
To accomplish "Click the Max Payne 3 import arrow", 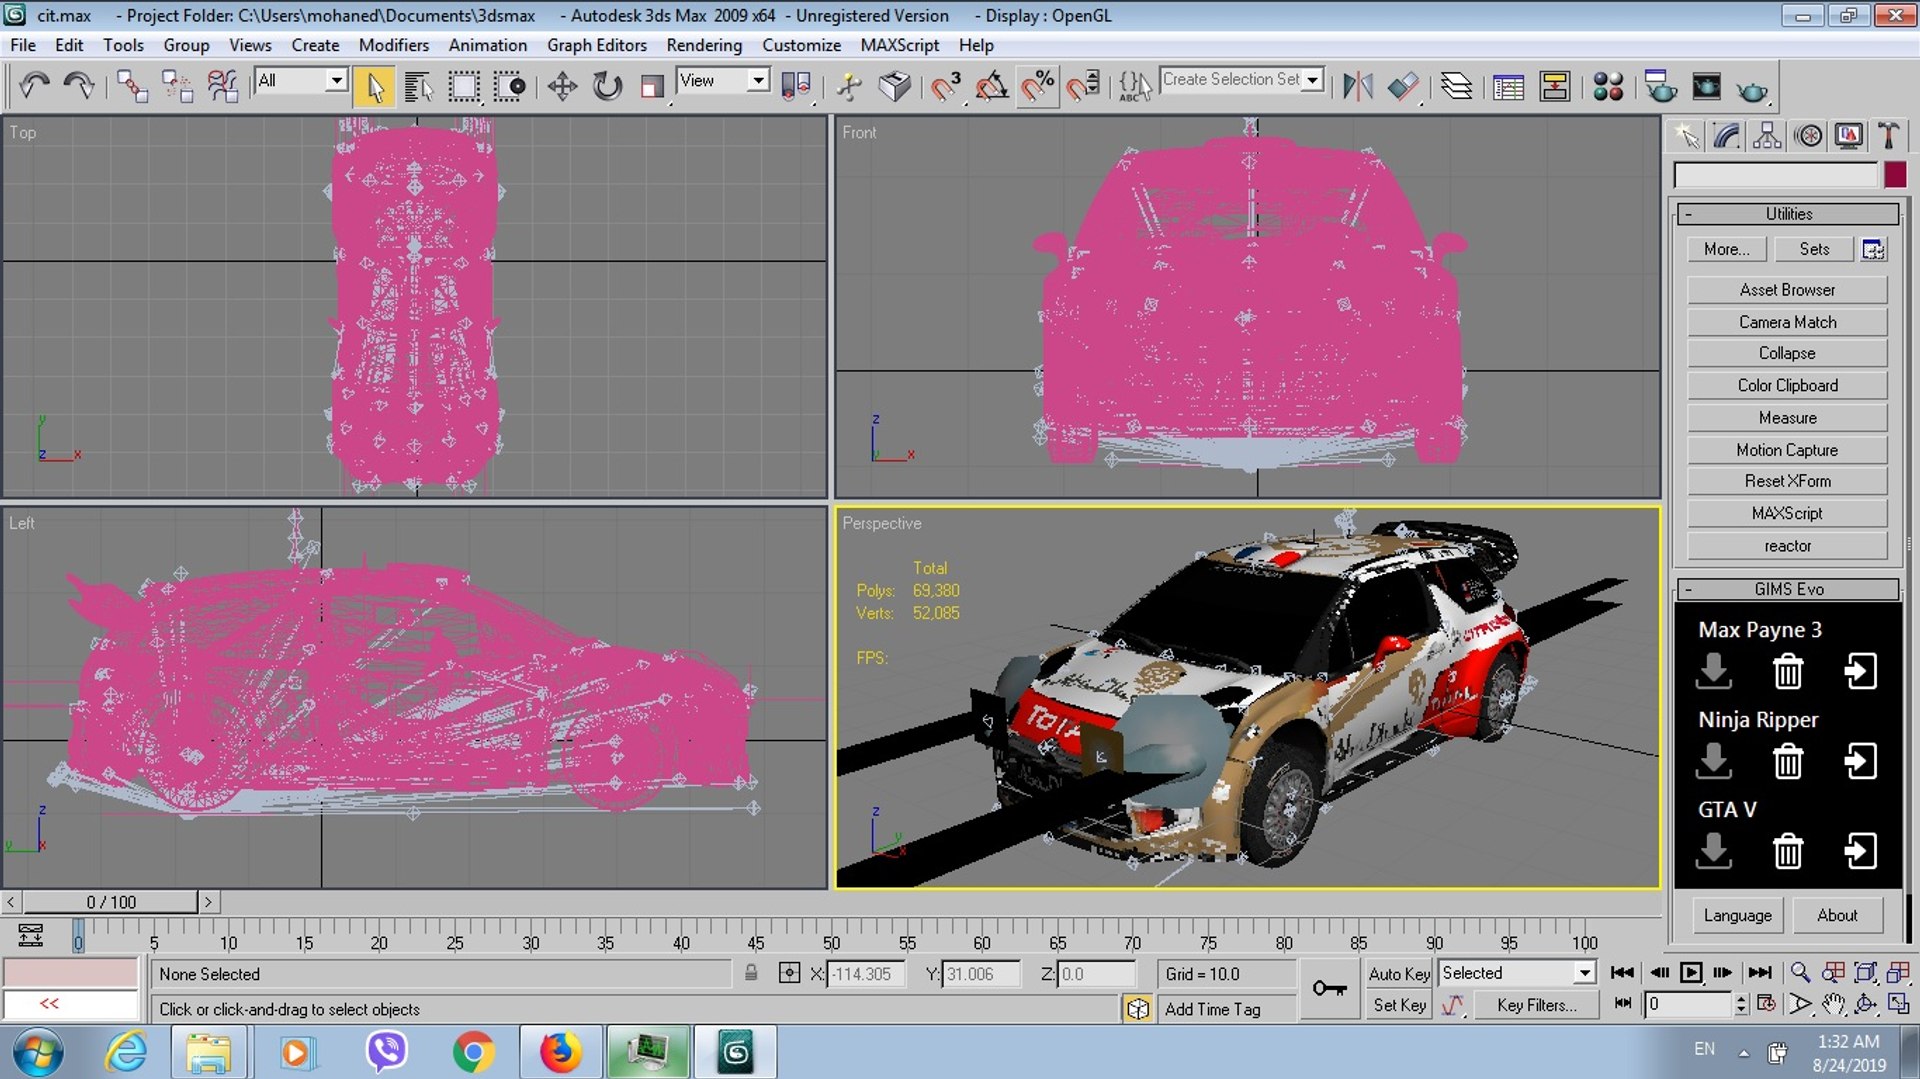I will tap(1713, 671).
